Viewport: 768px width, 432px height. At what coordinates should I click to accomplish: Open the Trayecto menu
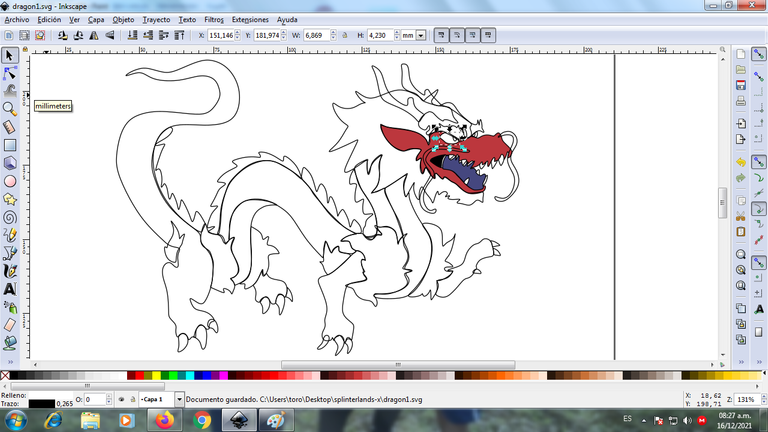[x=156, y=20]
